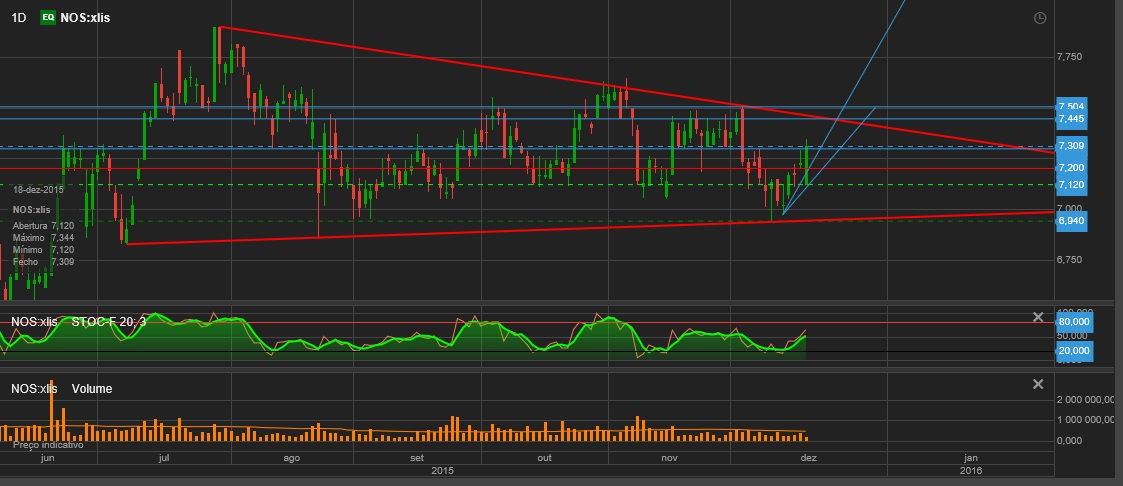Click the clock icon in chart corner
Image resolution: width=1123 pixels, height=486 pixels.
(x=1040, y=18)
